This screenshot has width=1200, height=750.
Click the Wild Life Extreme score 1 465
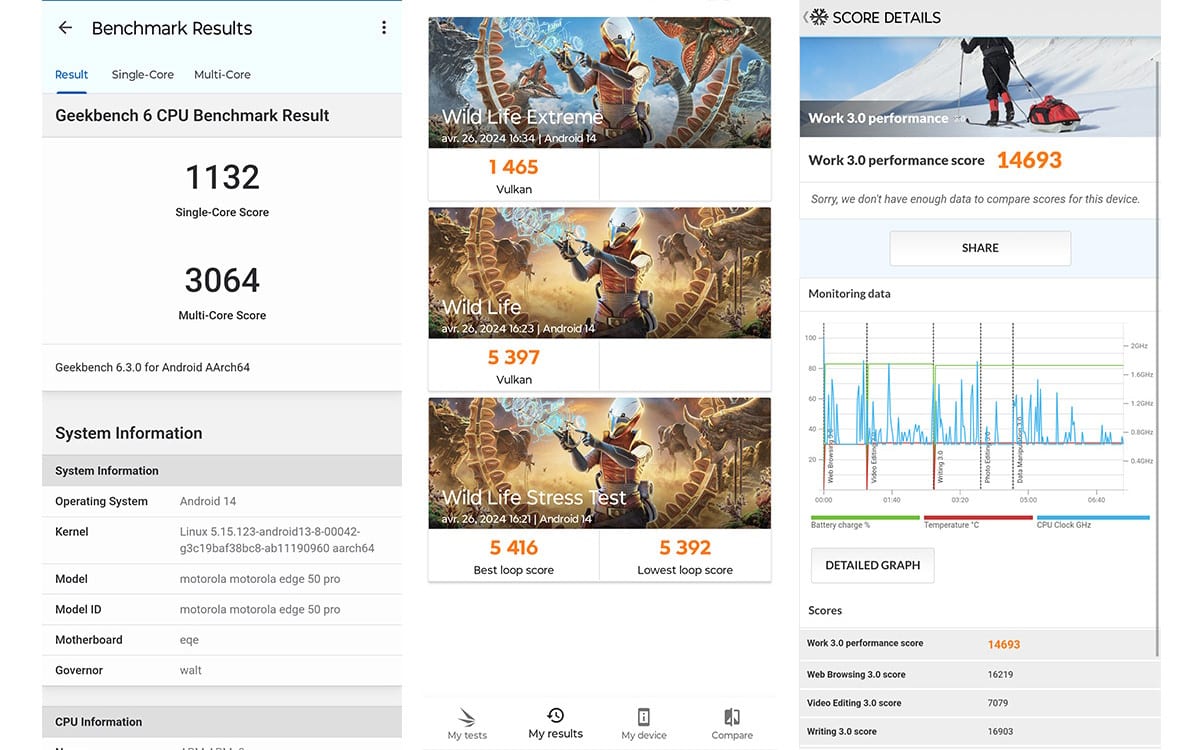tap(514, 167)
